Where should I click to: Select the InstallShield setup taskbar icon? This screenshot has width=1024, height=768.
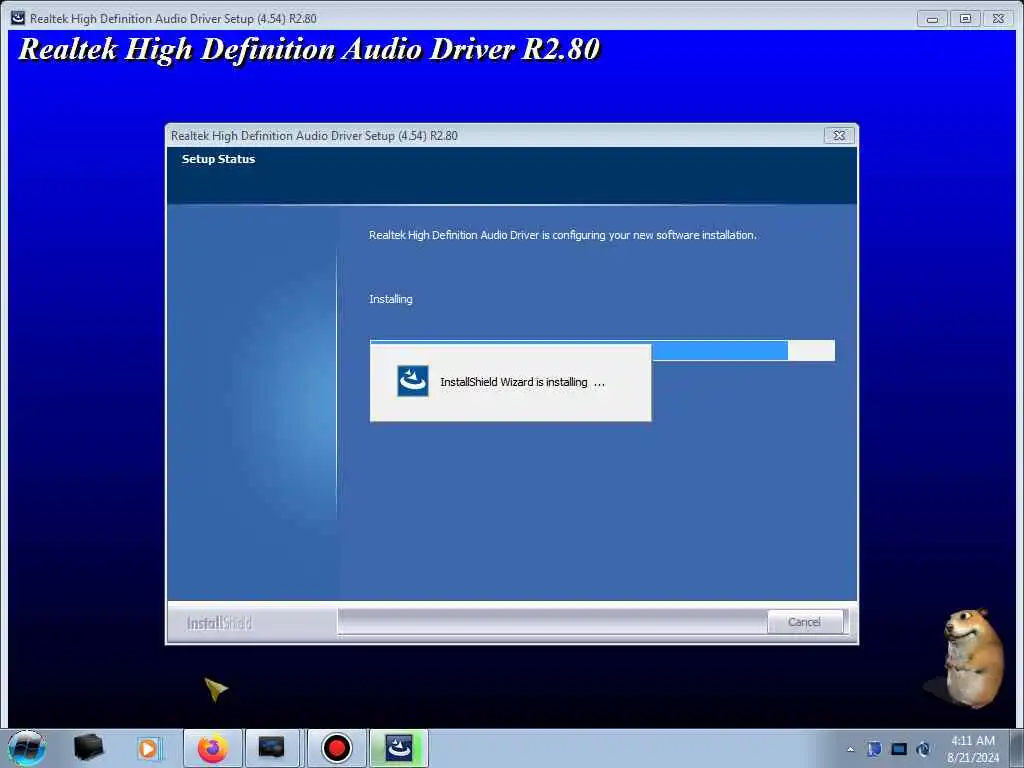pyautogui.click(x=398, y=748)
